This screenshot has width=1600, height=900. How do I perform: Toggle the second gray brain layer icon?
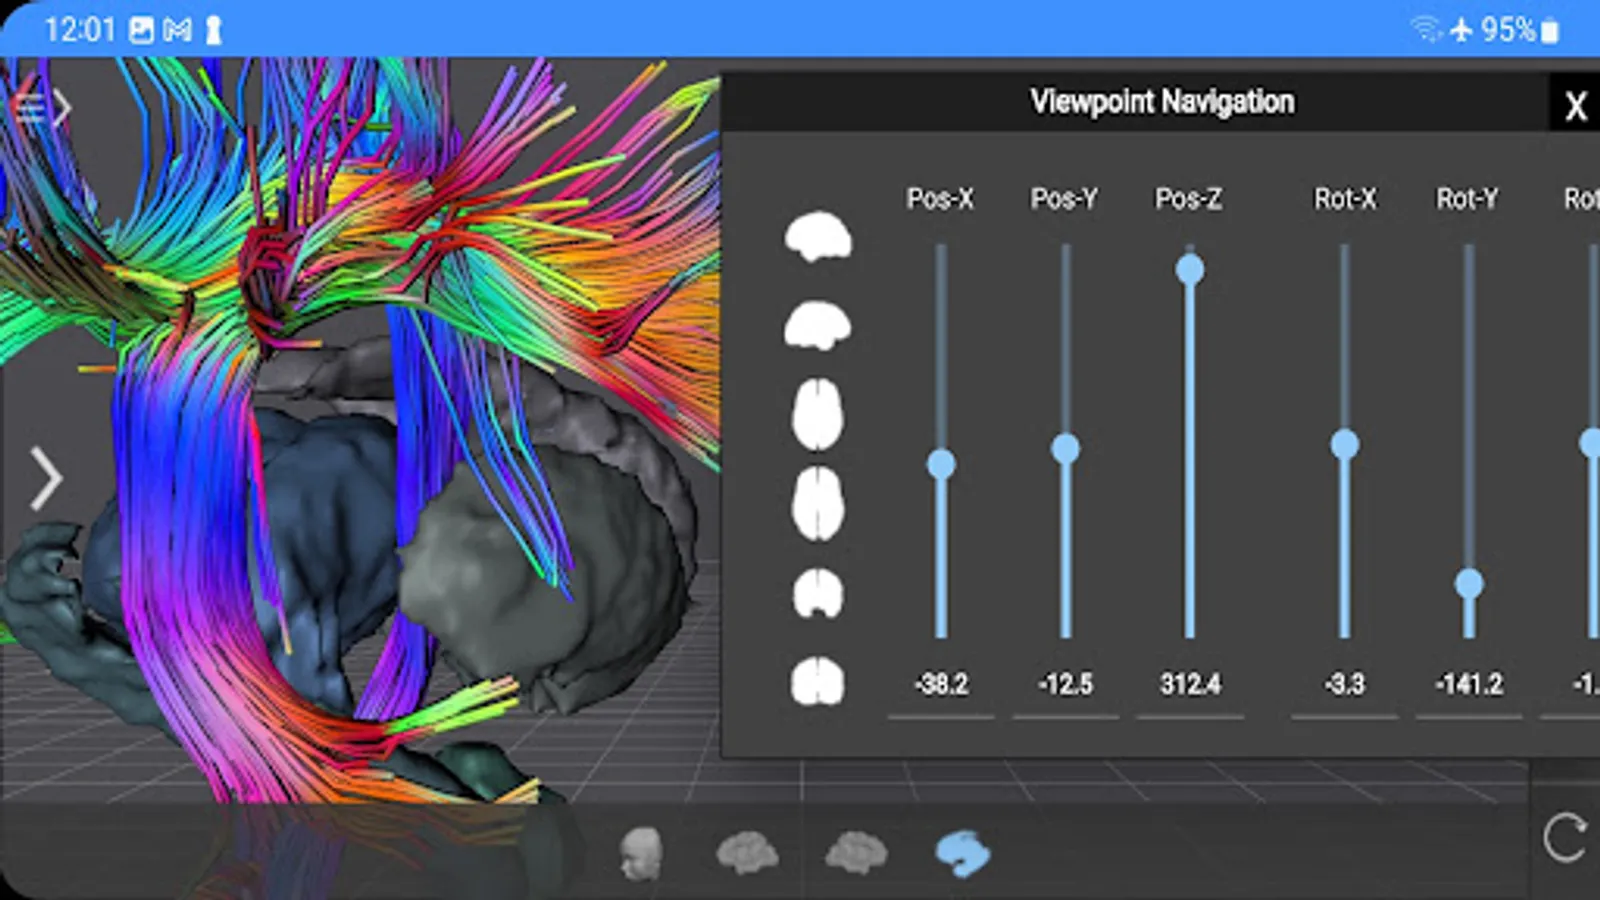point(856,854)
